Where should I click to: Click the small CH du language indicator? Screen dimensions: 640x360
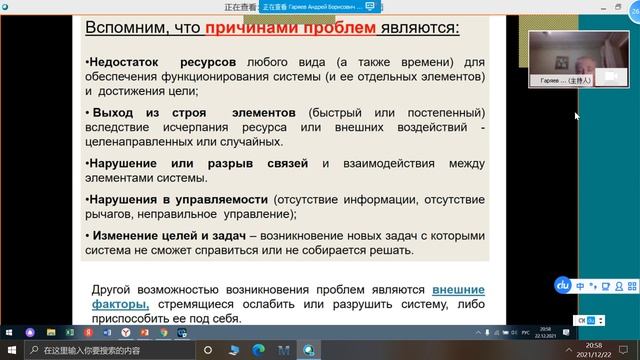pyautogui.click(x=586, y=320)
